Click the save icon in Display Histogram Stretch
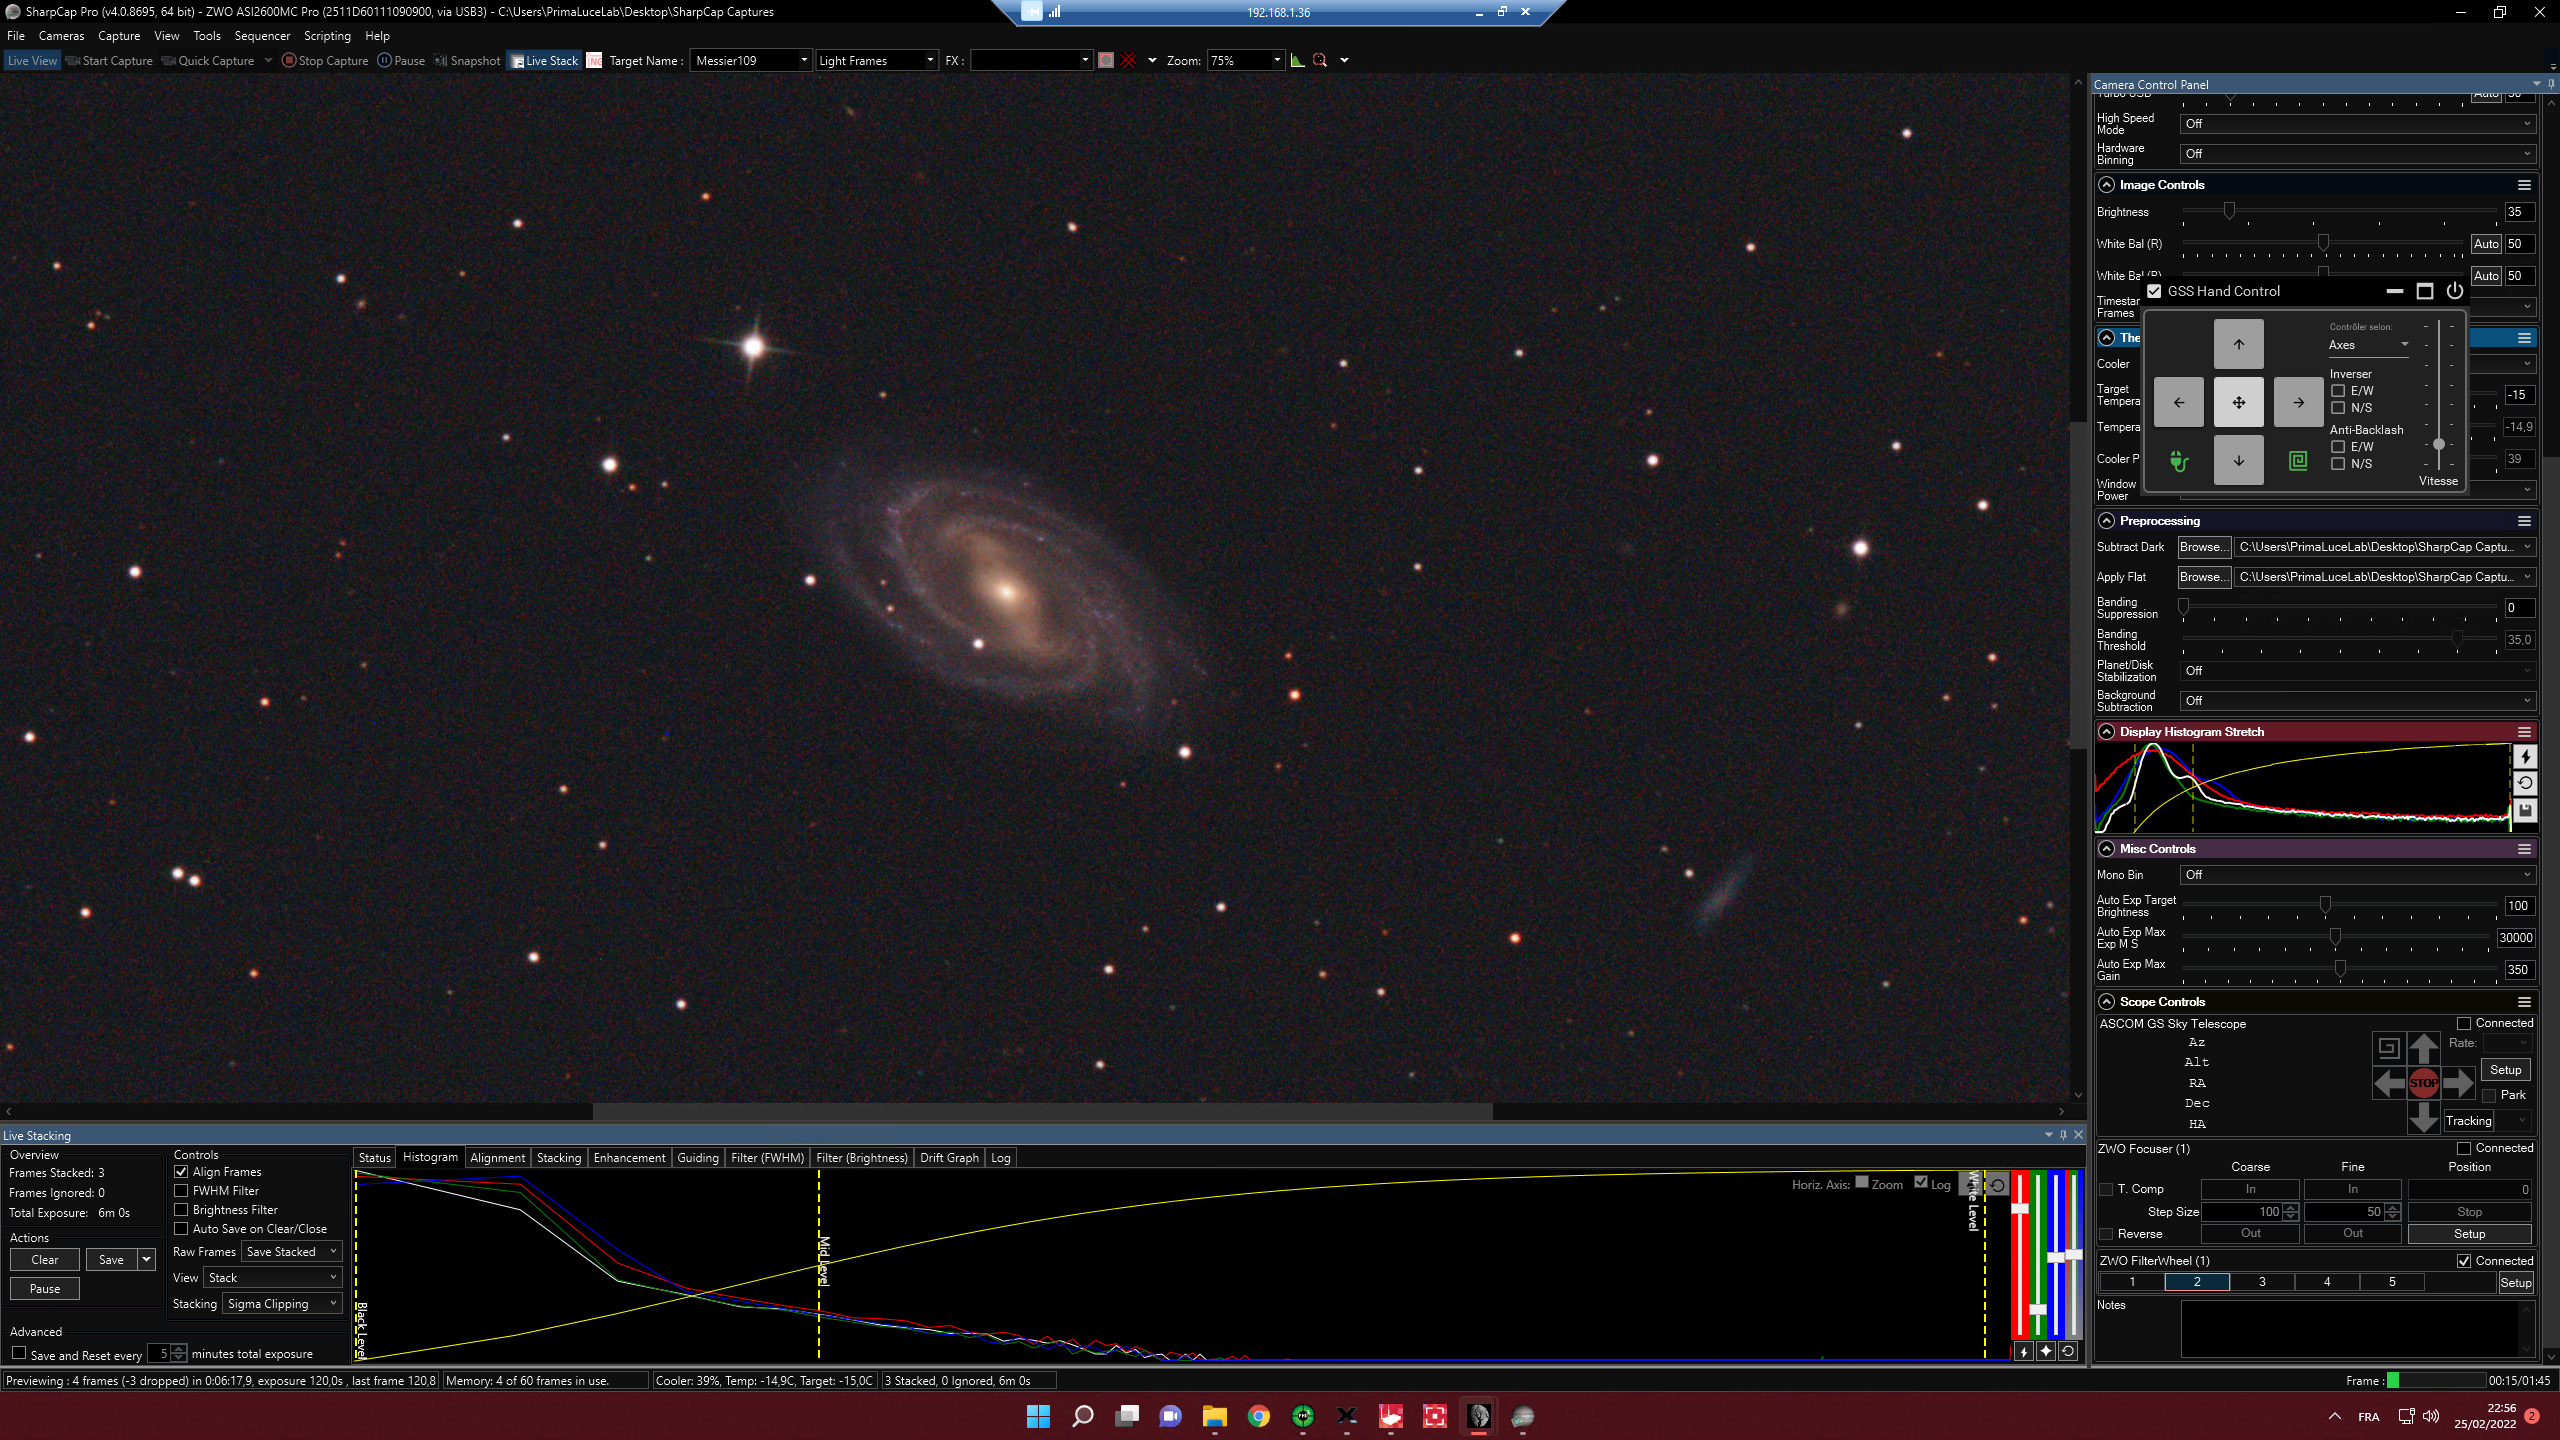 tap(2525, 810)
